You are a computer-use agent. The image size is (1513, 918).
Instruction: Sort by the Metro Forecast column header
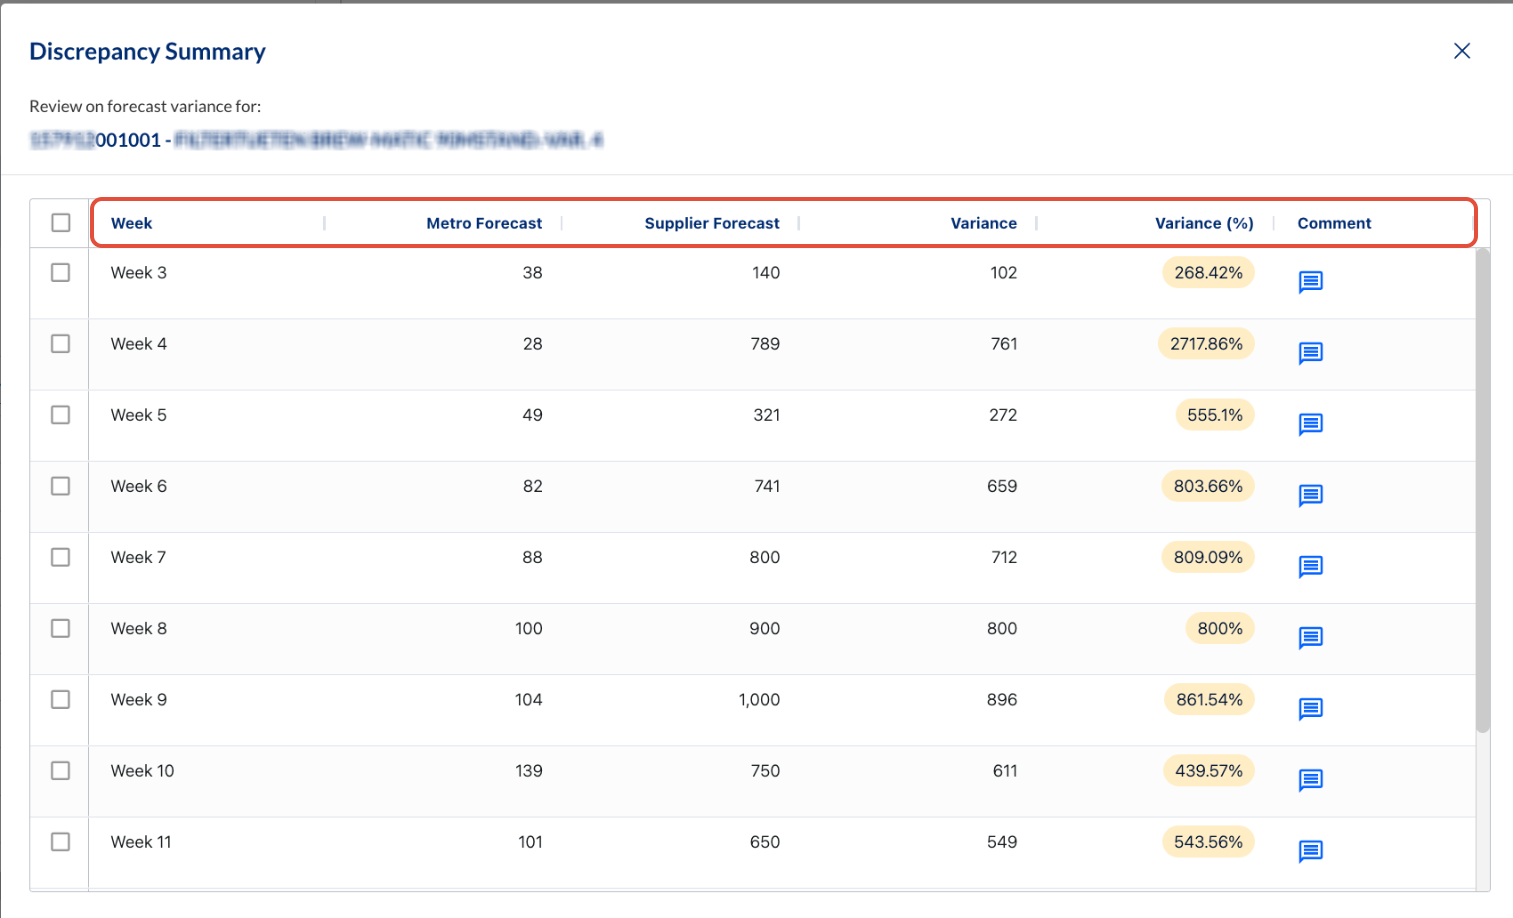pos(484,223)
